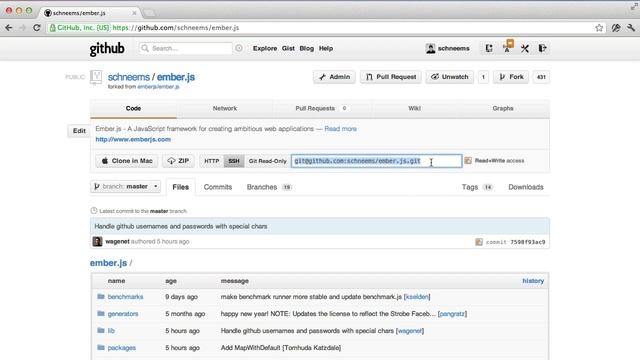
Task: Open the kselden author link
Action: point(417,297)
